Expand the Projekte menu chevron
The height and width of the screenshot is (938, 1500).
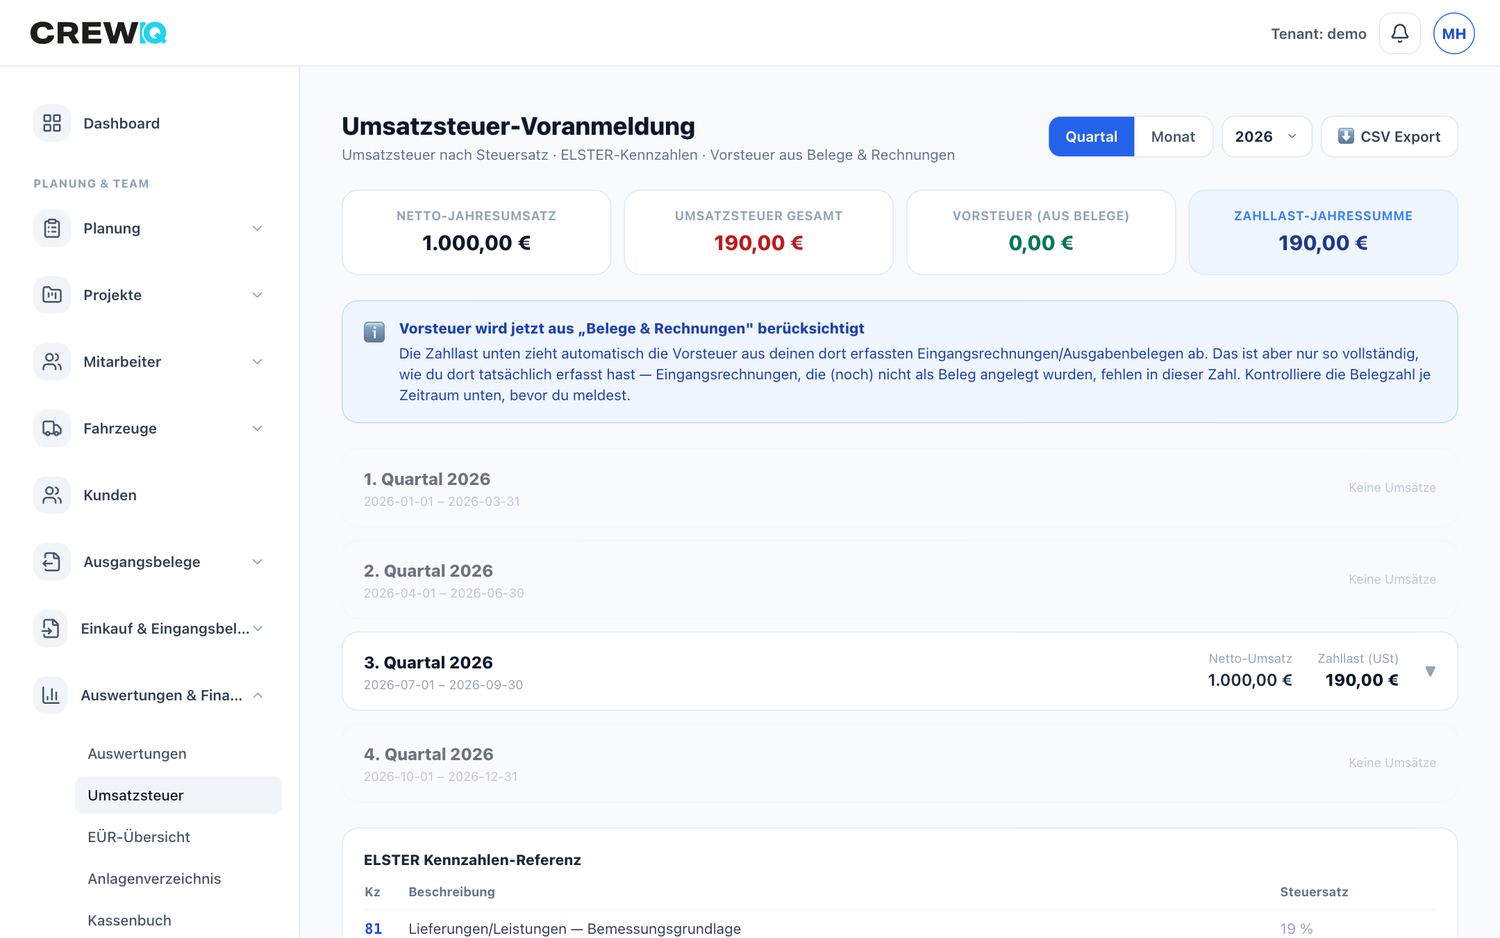pos(257,295)
